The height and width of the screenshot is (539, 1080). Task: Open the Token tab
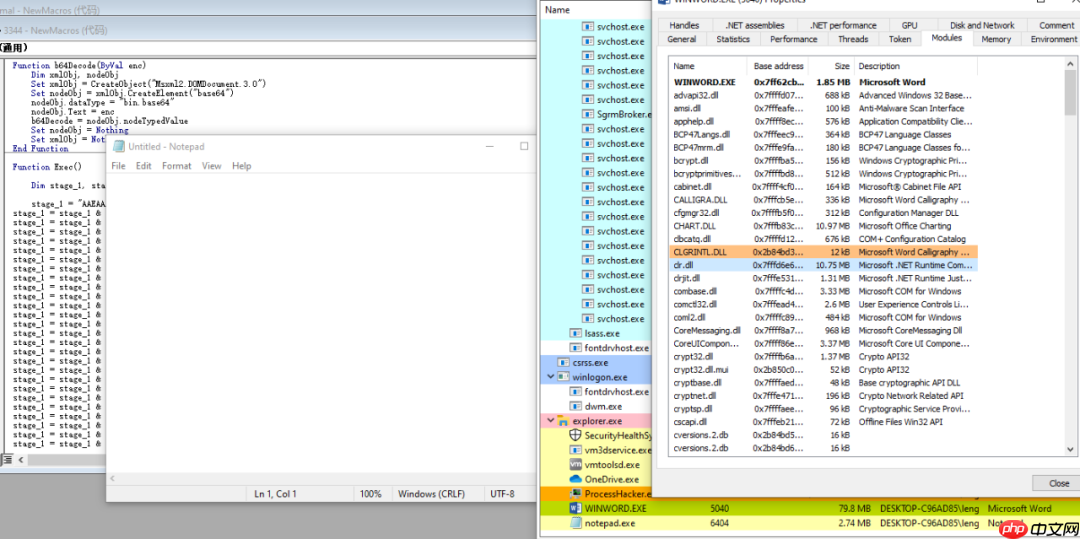click(x=900, y=39)
